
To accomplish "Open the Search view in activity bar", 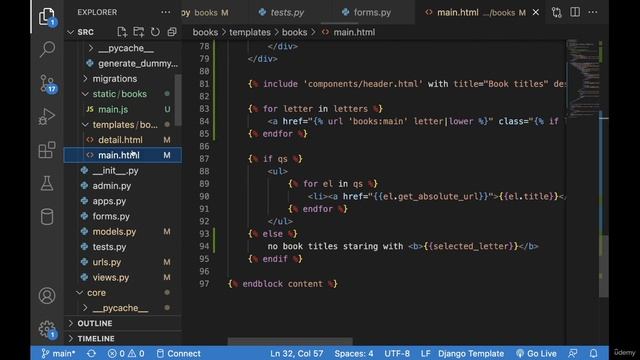I will (x=47, y=49).
